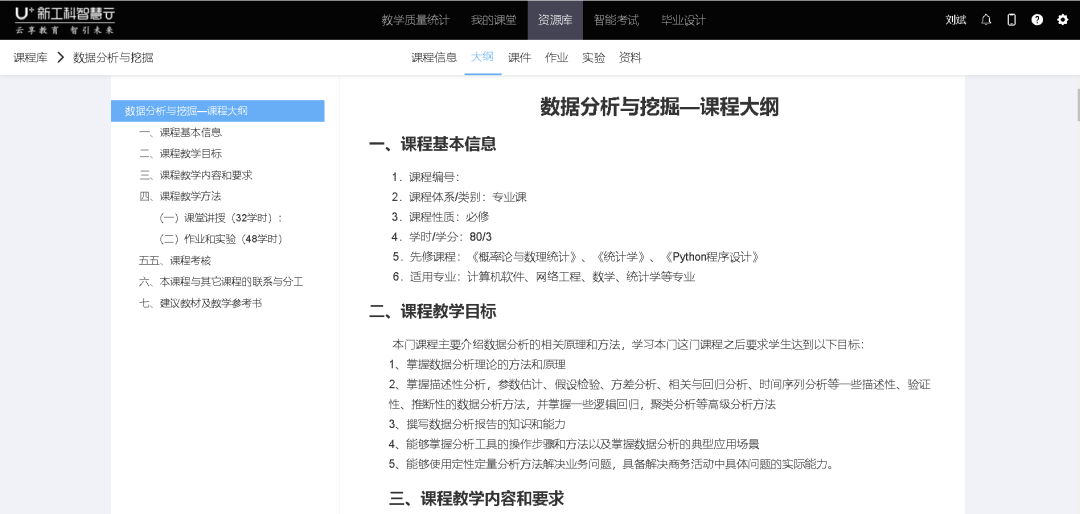Click the 先修课程 line
This screenshot has width=1080, height=514.
(576, 257)
